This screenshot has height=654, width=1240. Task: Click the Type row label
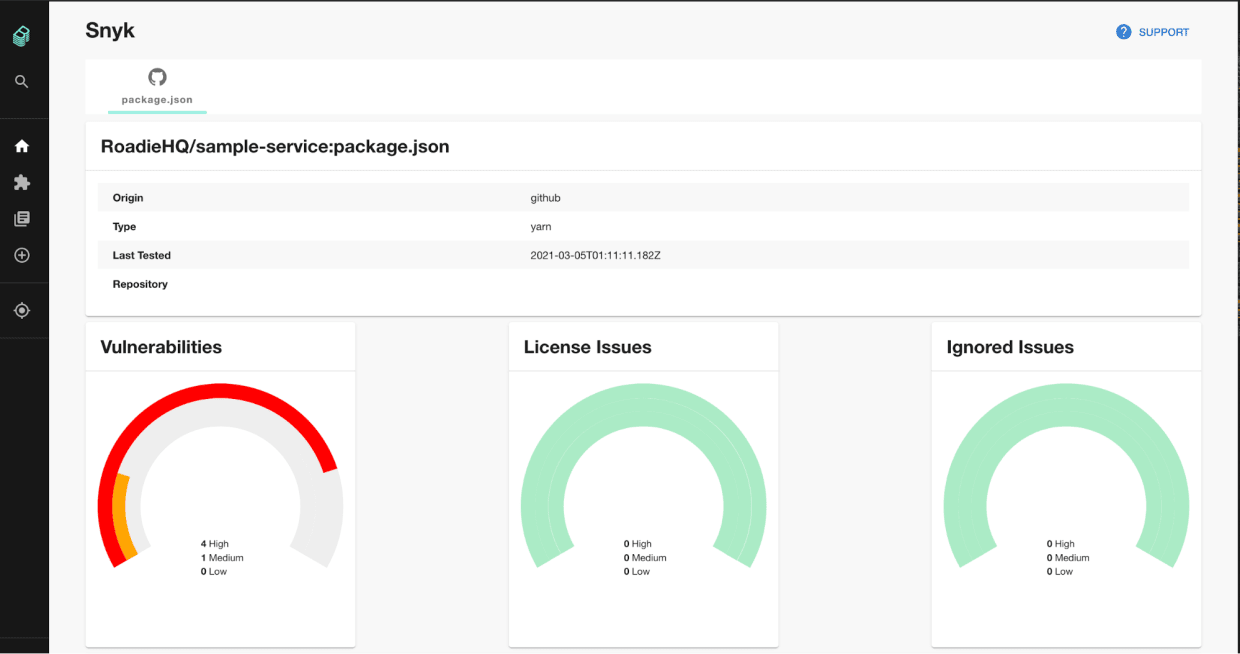click(x=124, y=227)
